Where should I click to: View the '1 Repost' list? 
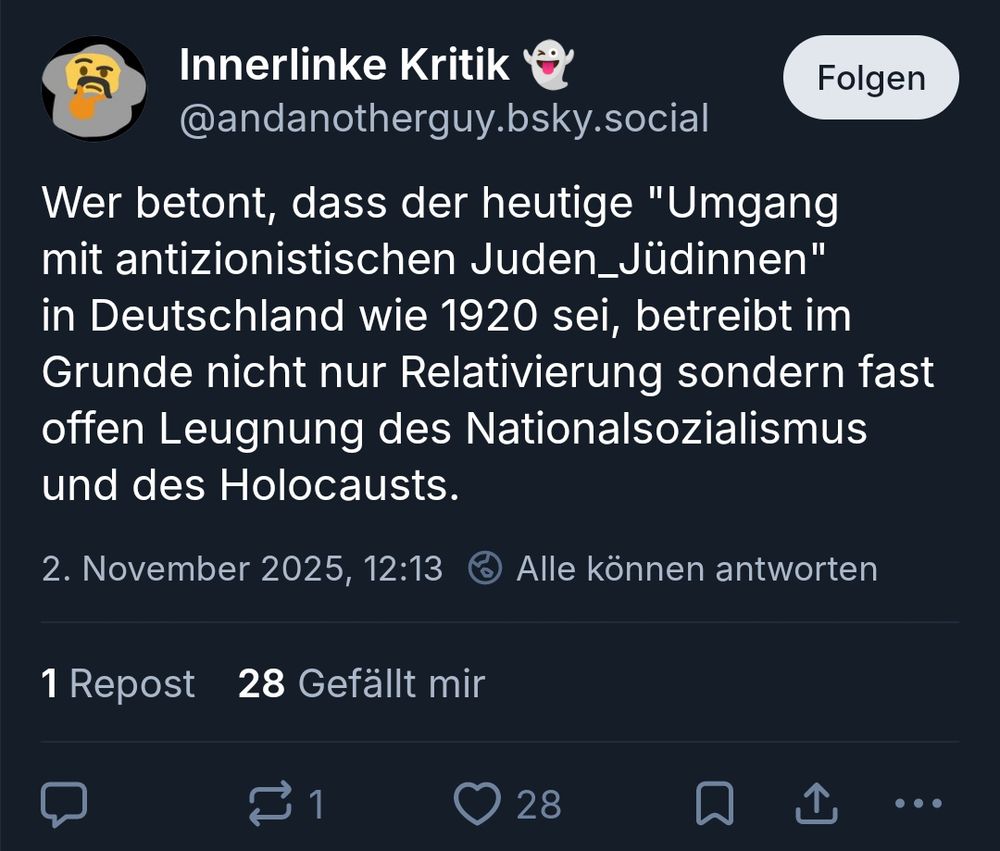[117, 683]
